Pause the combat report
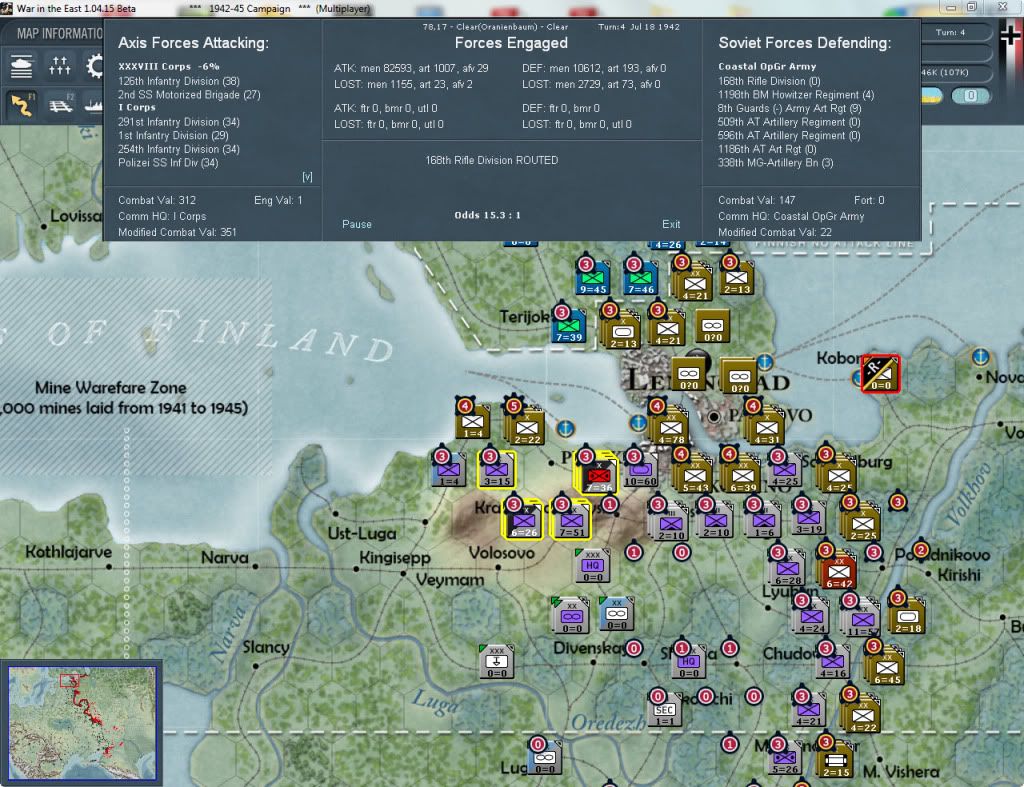The width and height of the screenshot is (1024, 787). point(357,224)
